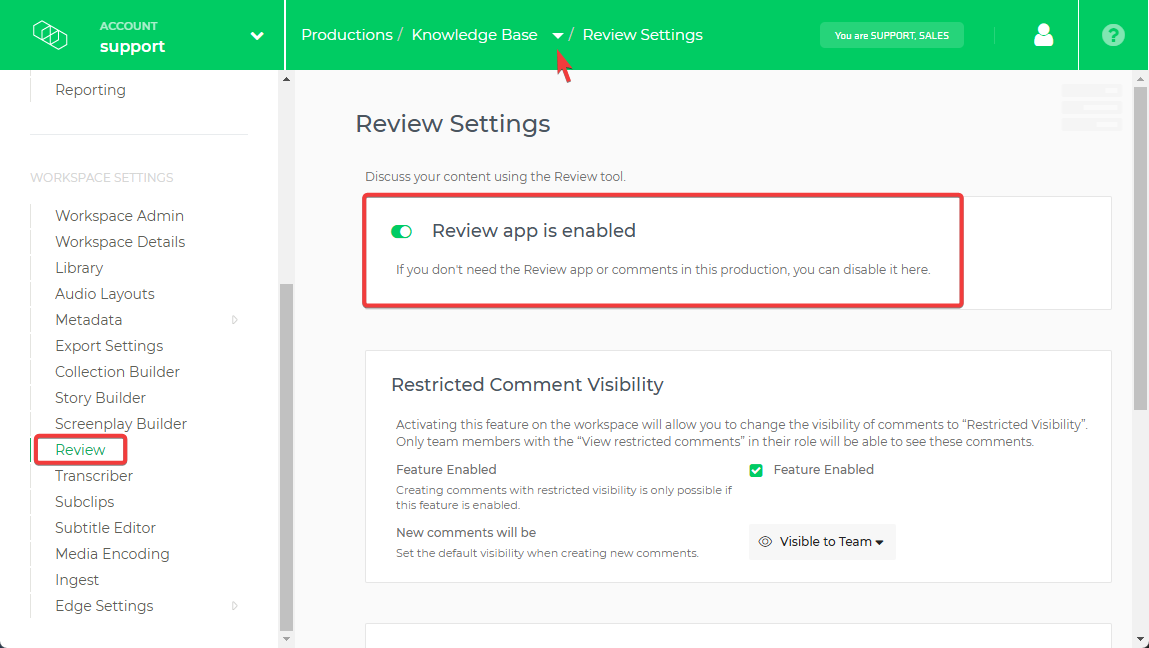Open Screenplay Builder settings
This screenshot has height=648, width=1149.
(x=121, y=424)
